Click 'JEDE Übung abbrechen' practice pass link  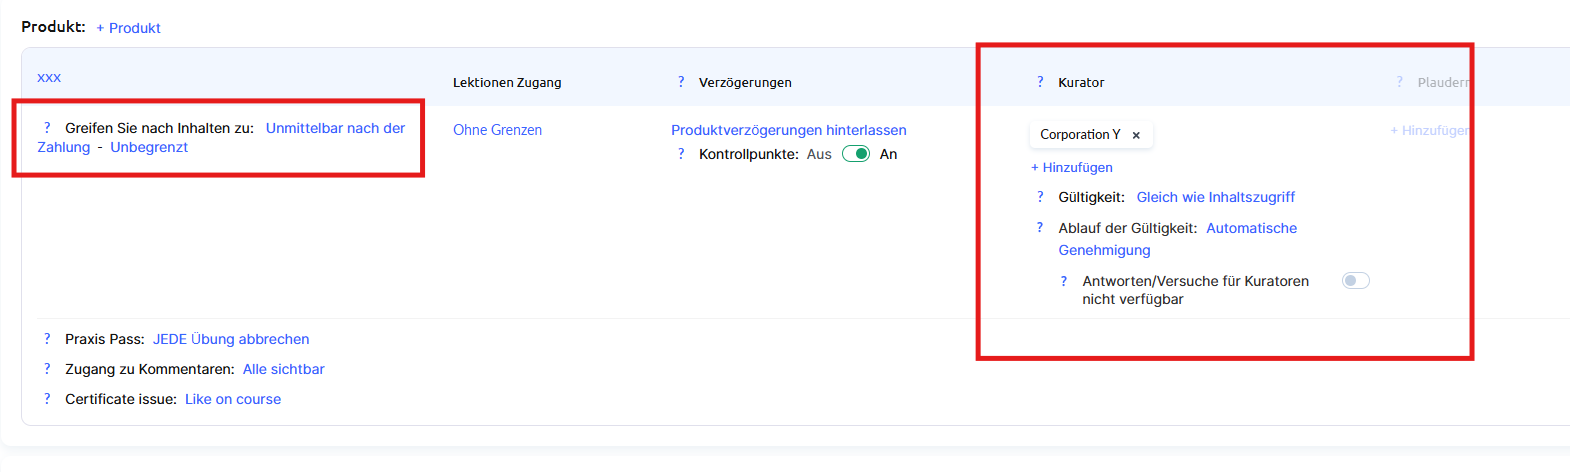click(230, 339)
